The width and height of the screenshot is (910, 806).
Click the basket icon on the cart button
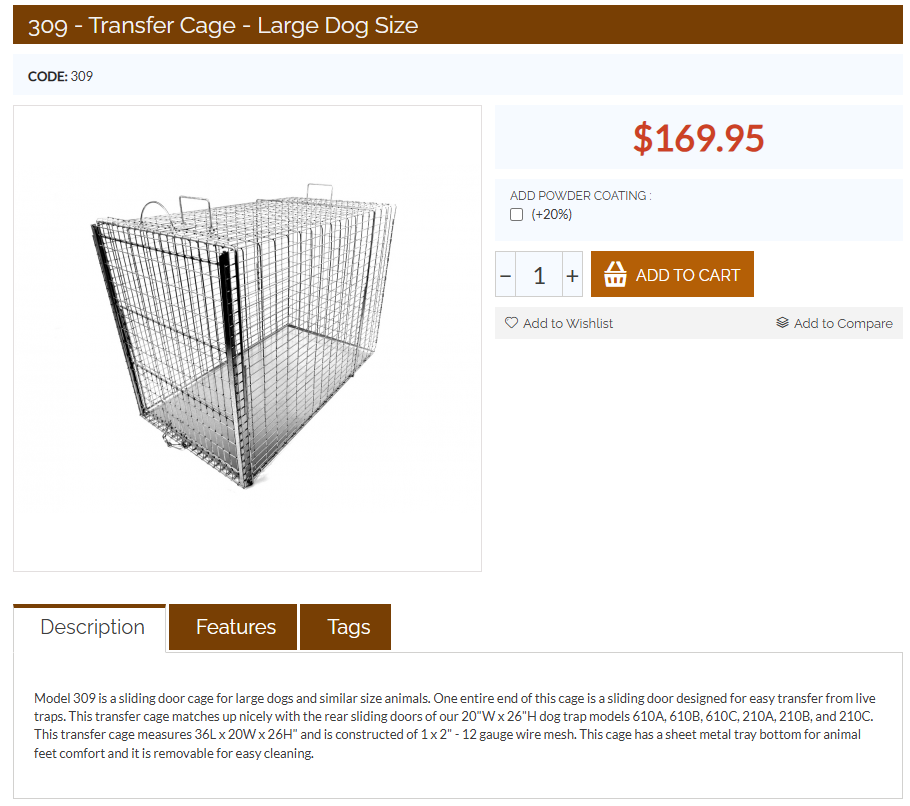(x=615, y=274)
